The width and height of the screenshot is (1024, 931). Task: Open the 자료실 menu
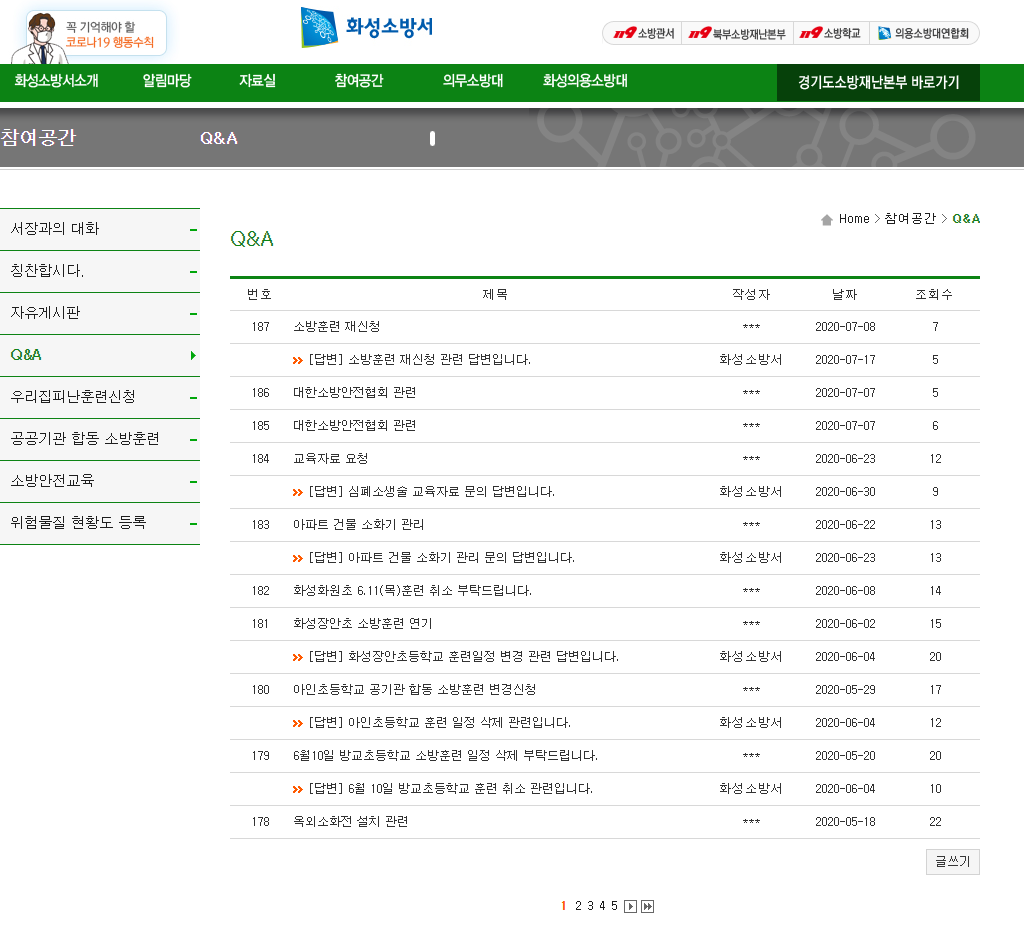point(257,81)
